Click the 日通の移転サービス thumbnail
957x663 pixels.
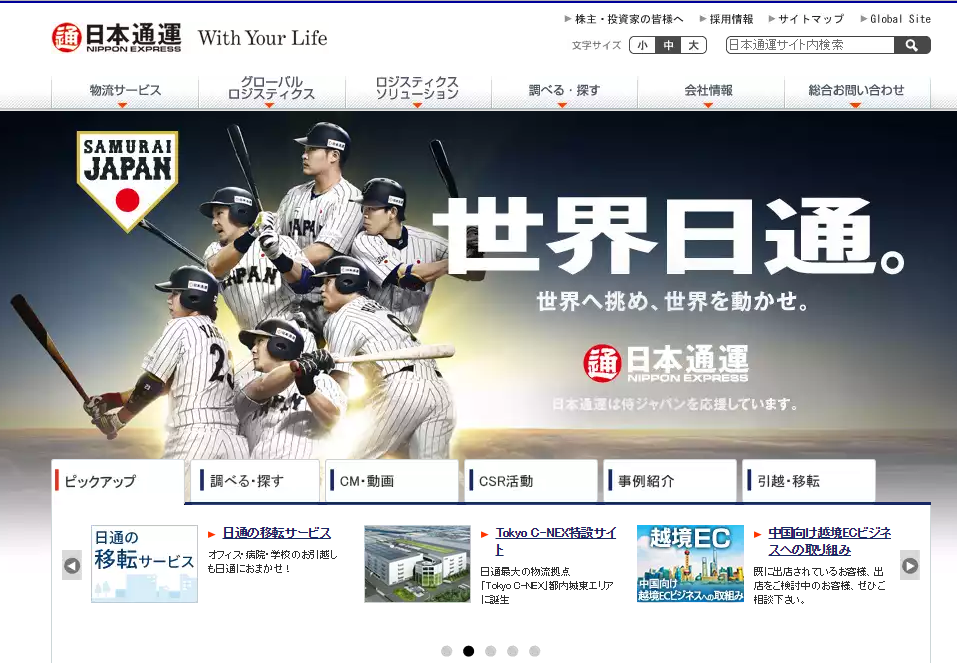(x=144, y=563)
